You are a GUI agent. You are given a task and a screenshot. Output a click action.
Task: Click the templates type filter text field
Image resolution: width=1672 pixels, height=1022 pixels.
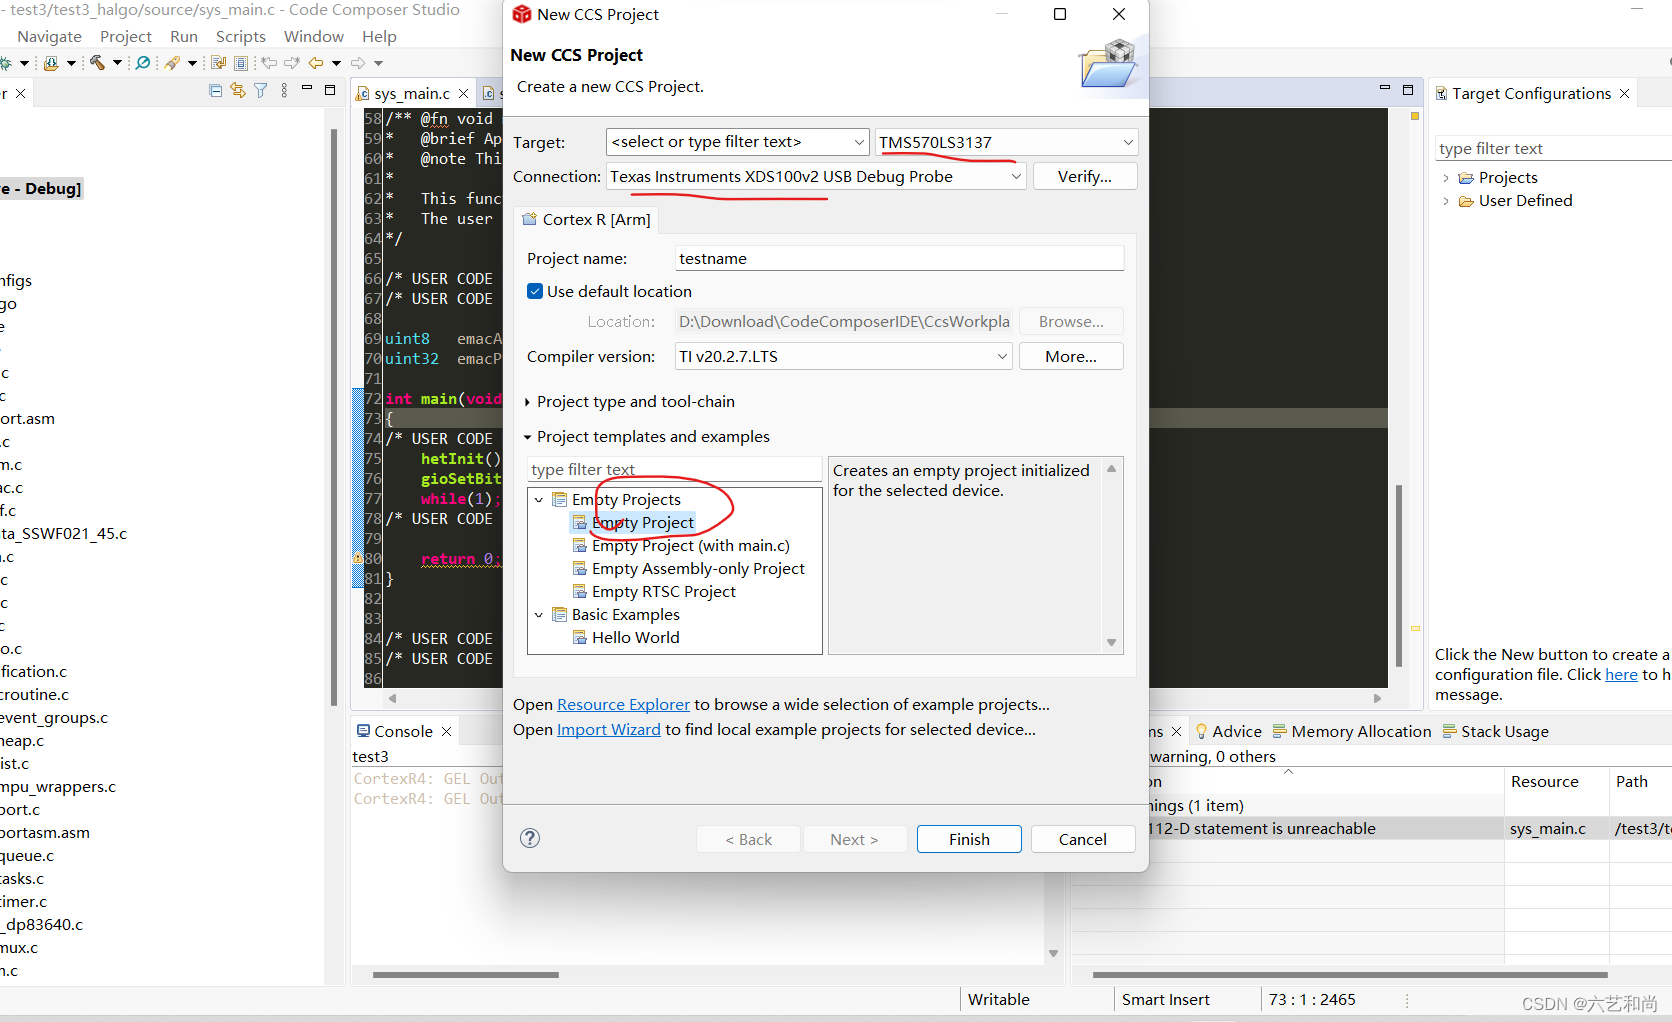[674, 469]
